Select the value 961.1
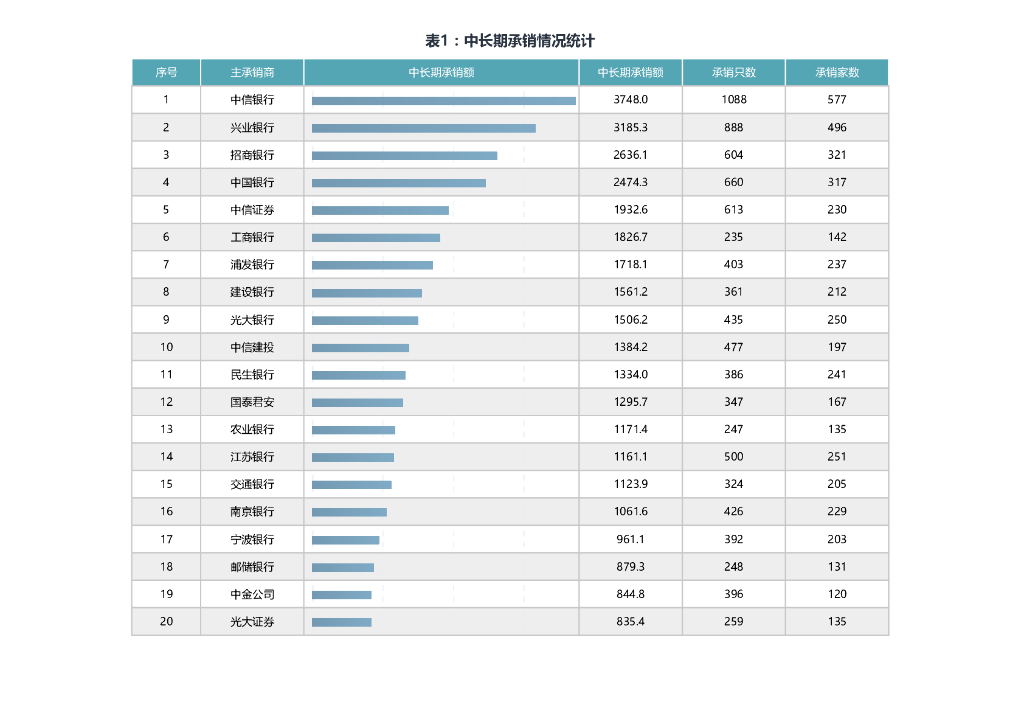1024x724 pixels. (x=630, y=539)
